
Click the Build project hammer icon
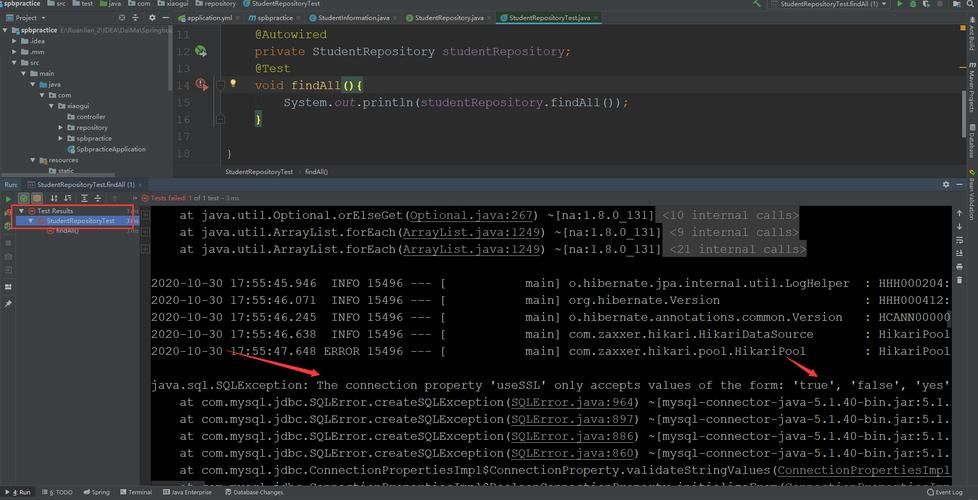coord(757,4)
